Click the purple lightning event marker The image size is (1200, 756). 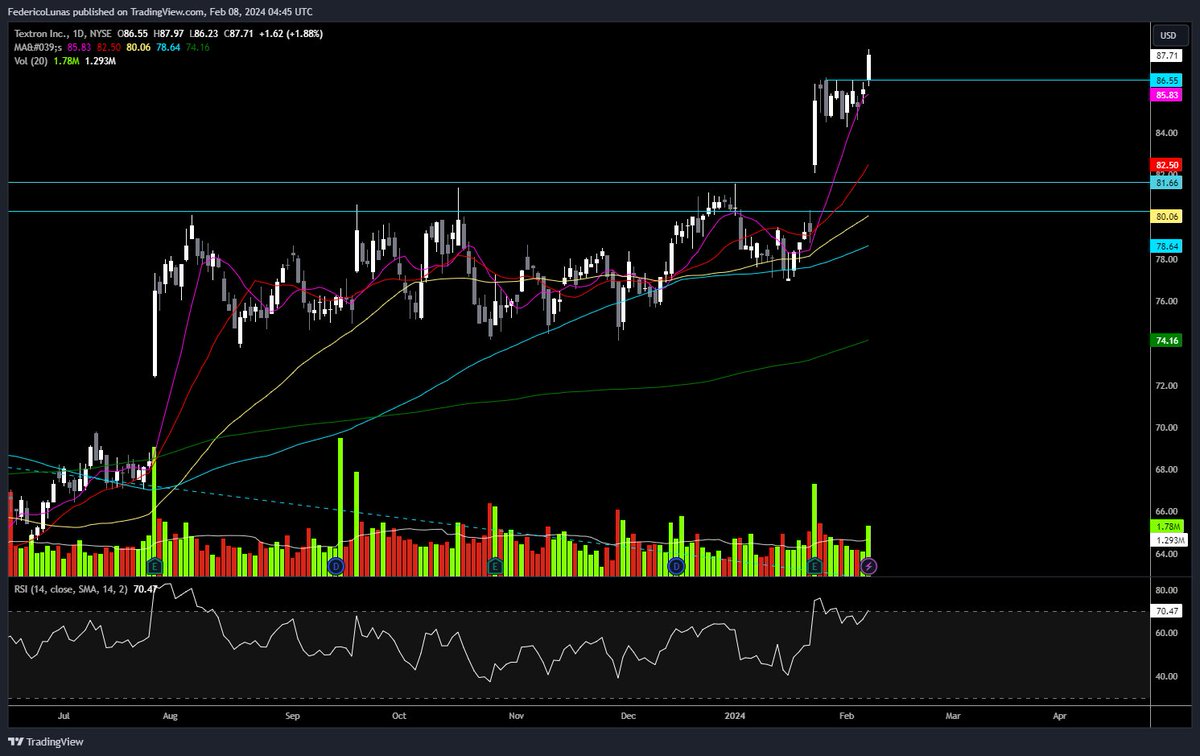pos(869,566)
